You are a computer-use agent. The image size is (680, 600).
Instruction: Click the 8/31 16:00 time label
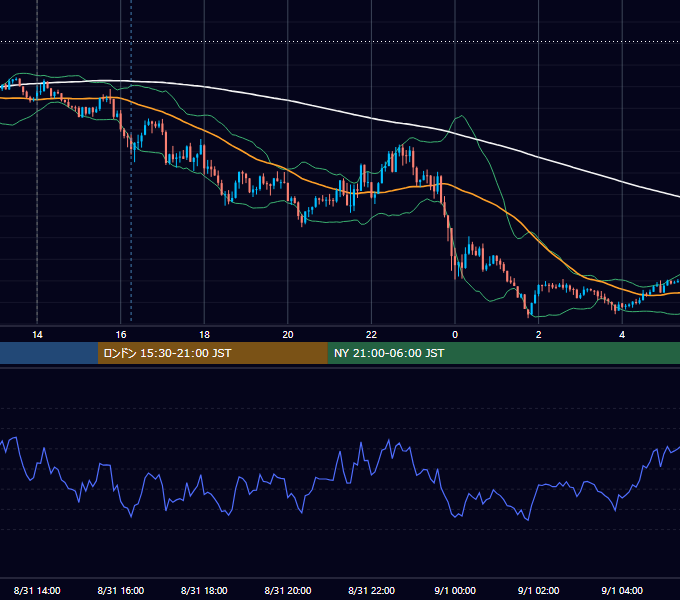121,590
